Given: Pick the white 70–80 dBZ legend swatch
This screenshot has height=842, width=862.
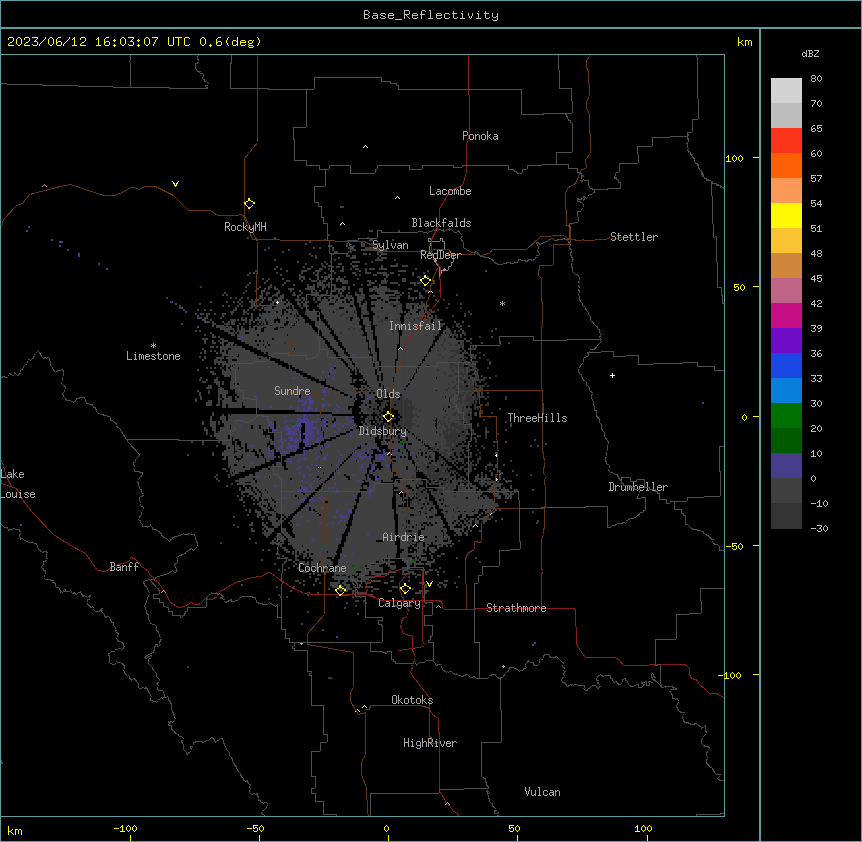Looking at the screenshot, I should [x=786, y=90].
